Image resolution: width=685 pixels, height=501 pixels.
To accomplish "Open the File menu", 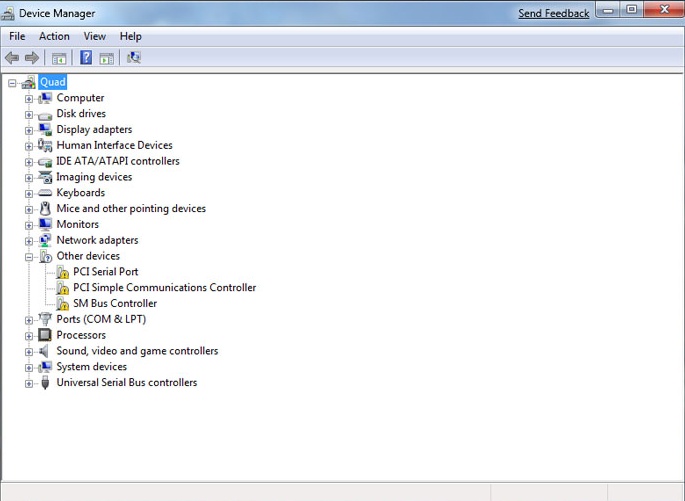I will (17, 36).
